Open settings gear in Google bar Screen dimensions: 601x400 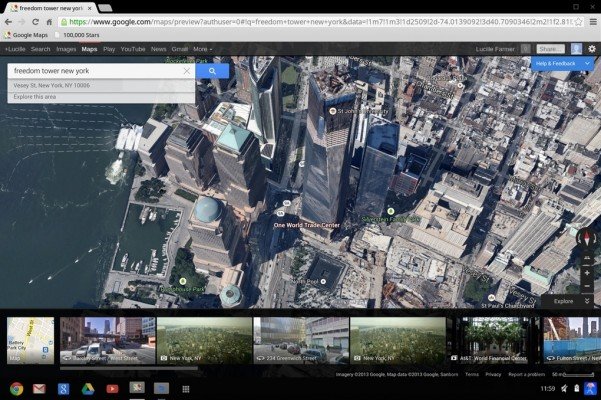(x=592, y=49)
